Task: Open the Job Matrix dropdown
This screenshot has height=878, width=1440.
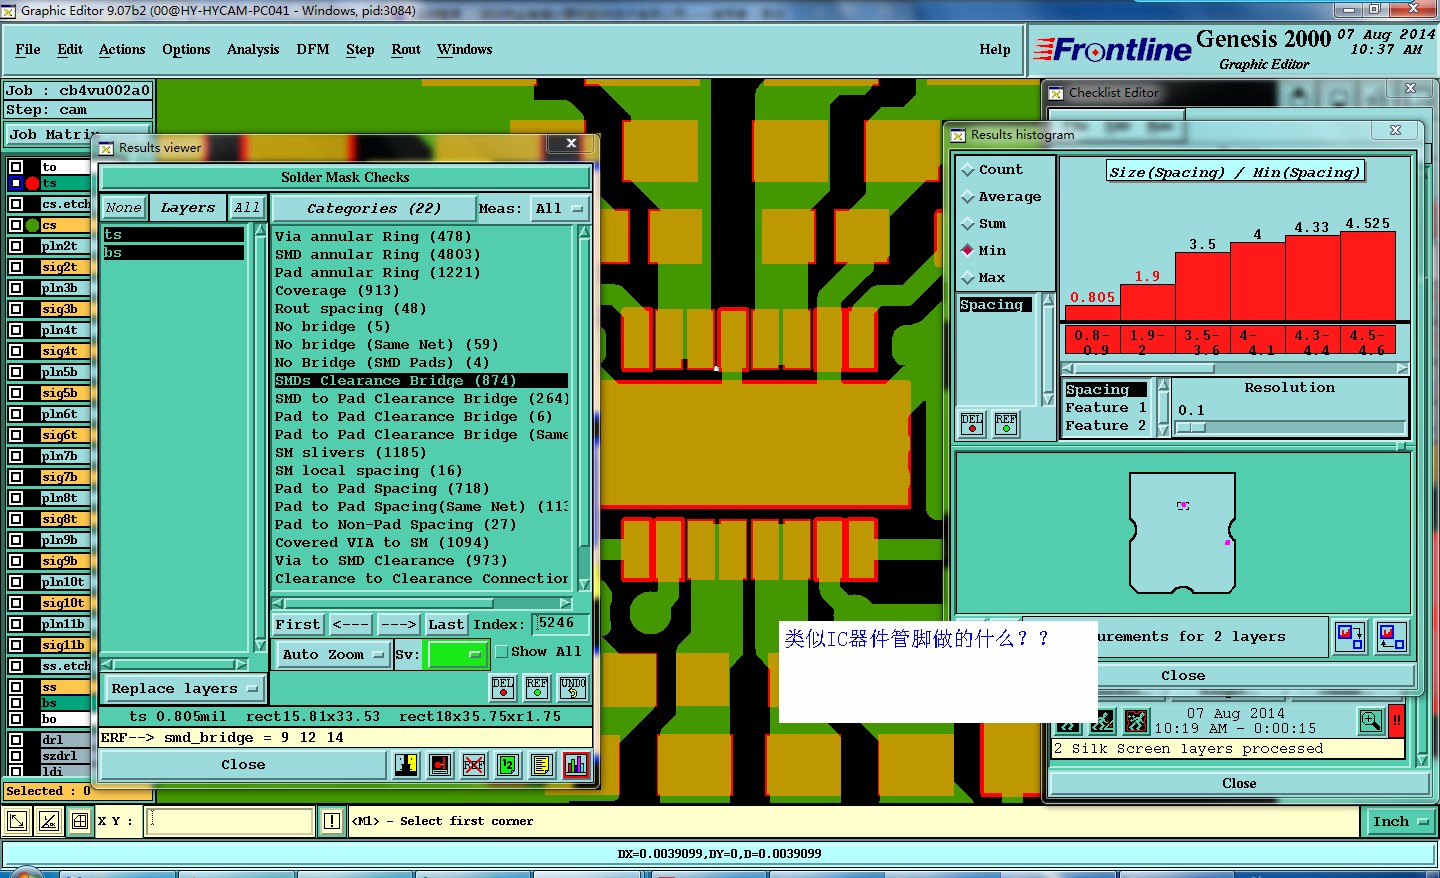Action: [x=78, y=134]
